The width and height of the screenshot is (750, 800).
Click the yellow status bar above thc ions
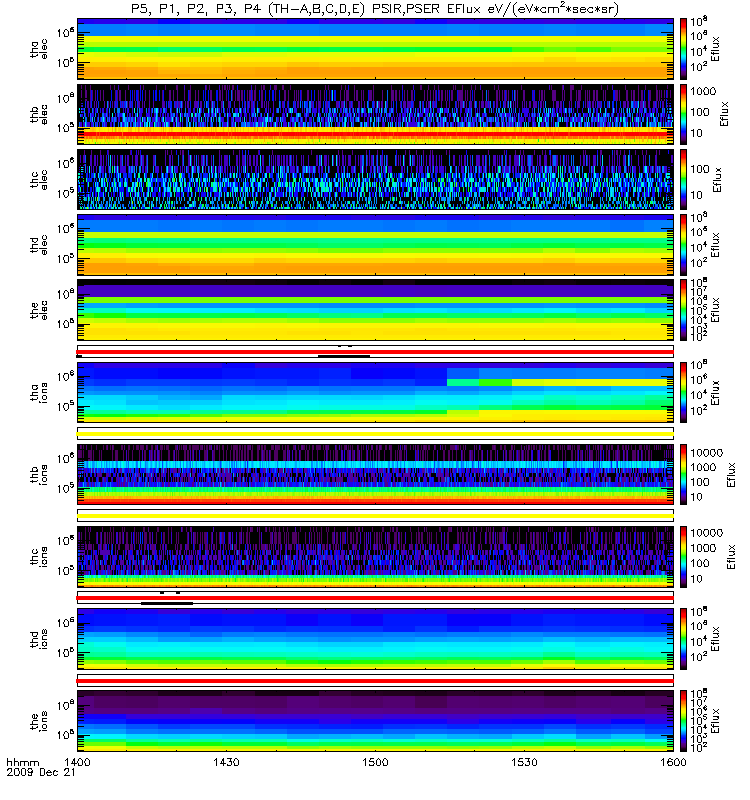tap(375, 516)
